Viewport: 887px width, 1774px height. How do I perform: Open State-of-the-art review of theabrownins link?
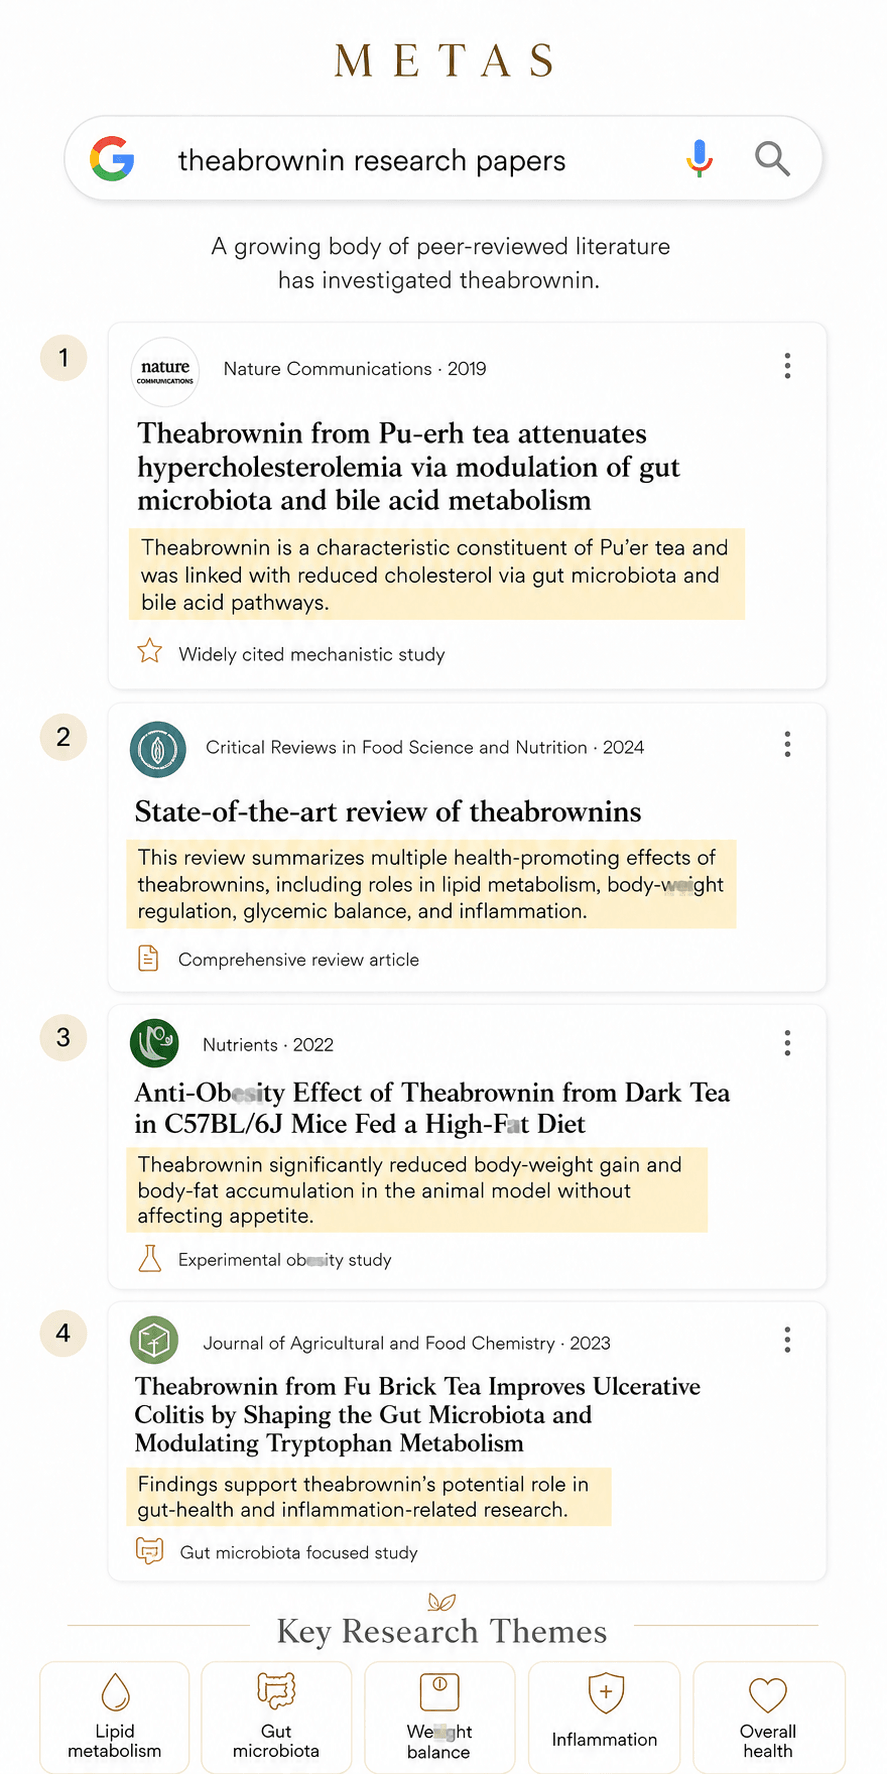tap(388, 811)
